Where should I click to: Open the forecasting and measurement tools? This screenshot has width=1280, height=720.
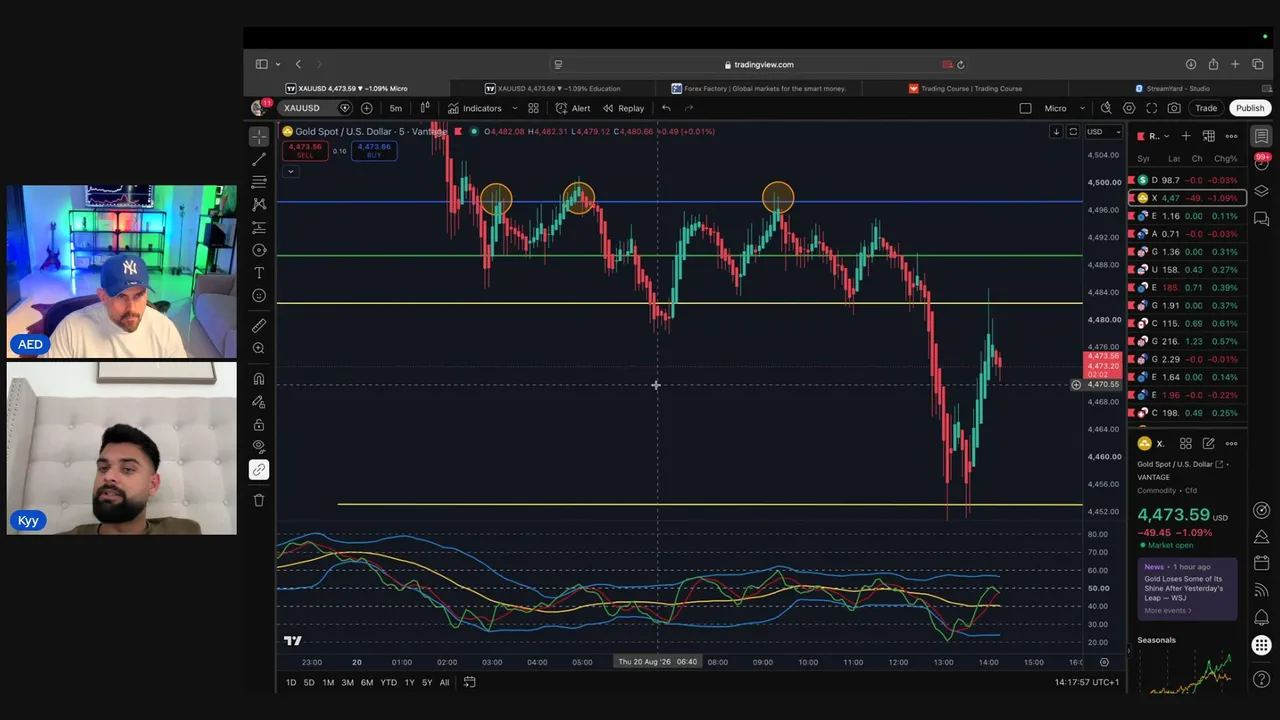pyautogui.click(x=259, y=227)
